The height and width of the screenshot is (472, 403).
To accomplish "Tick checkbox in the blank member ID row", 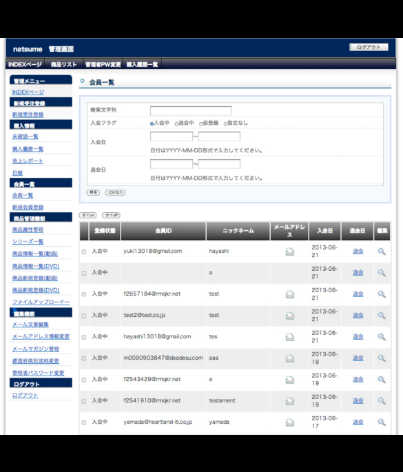I will click(84, 273).
